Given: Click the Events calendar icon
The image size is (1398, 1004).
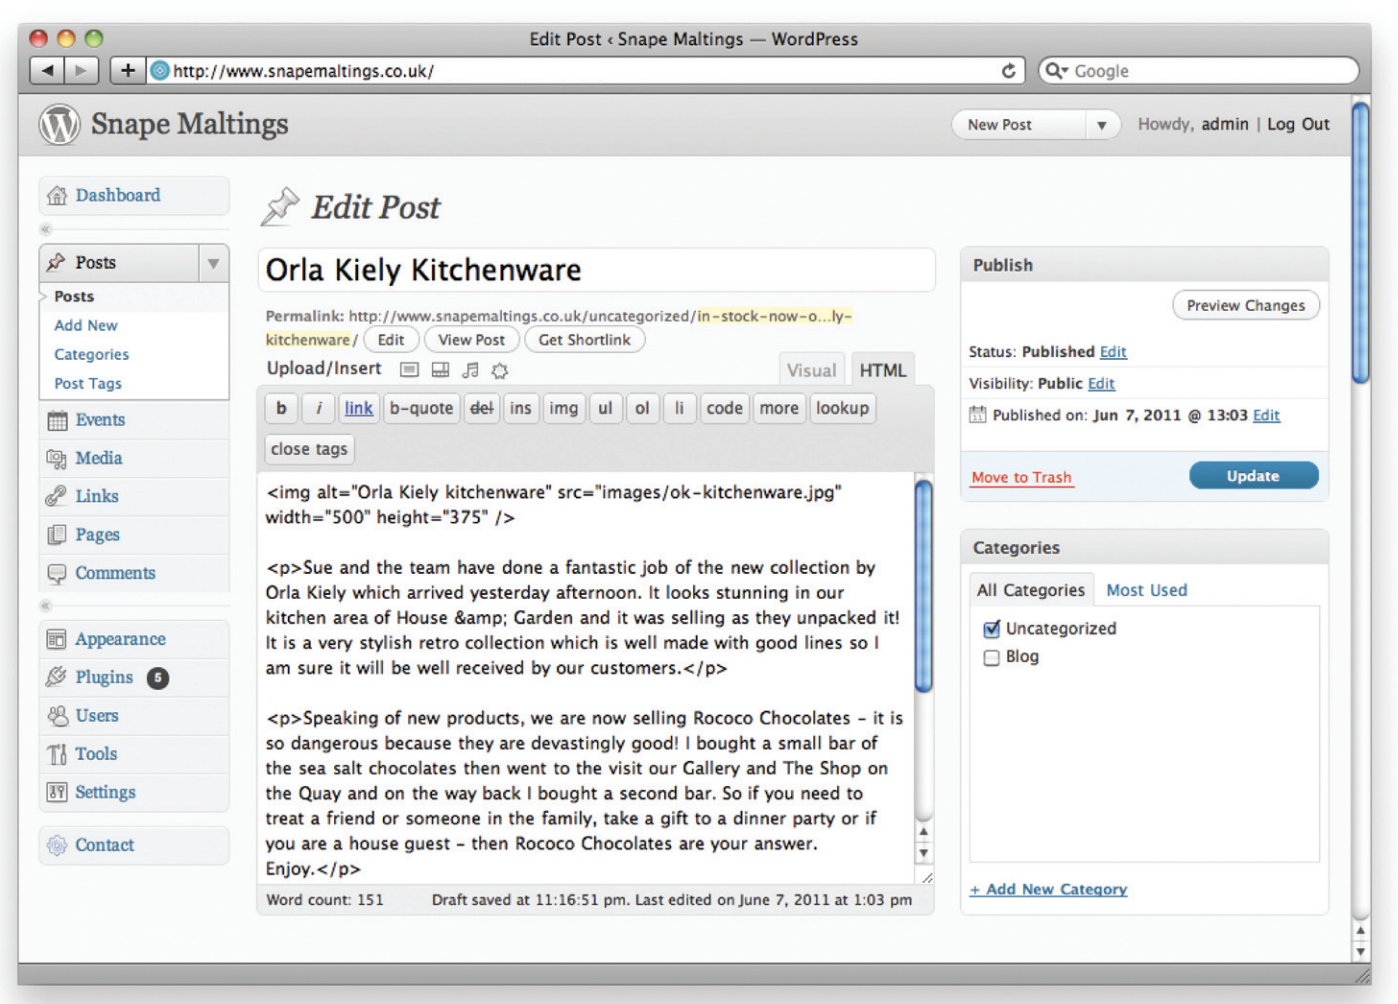Looking at the screenshot, I should [x=57, y=420].
